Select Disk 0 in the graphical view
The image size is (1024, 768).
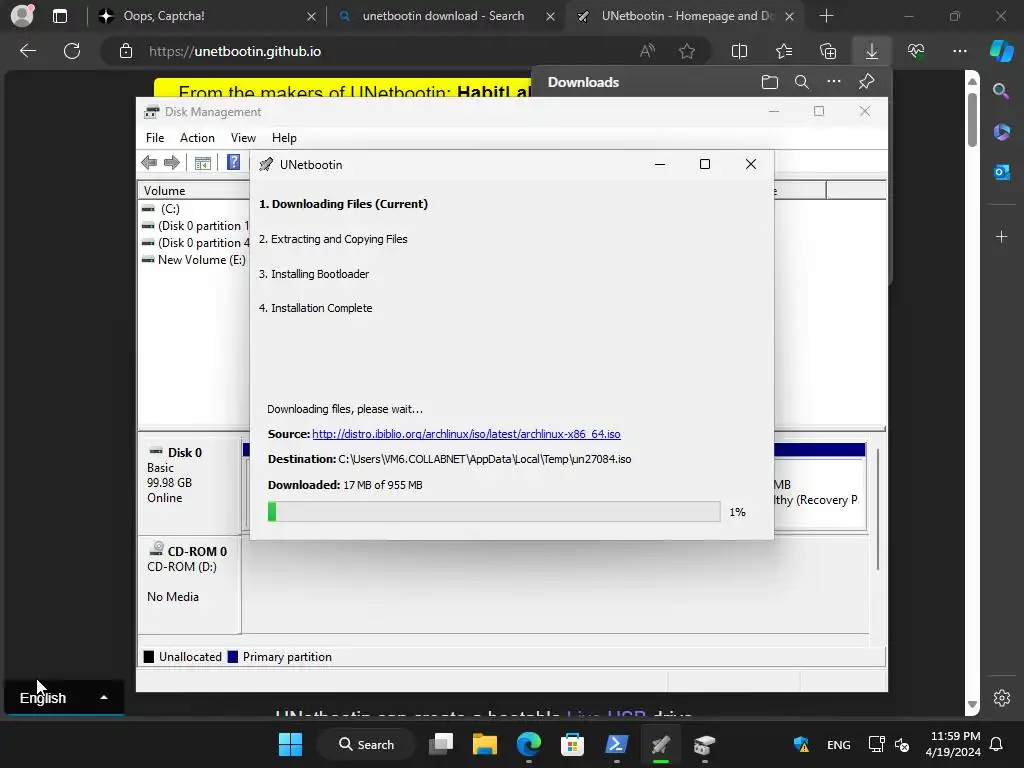click(189, 486)
